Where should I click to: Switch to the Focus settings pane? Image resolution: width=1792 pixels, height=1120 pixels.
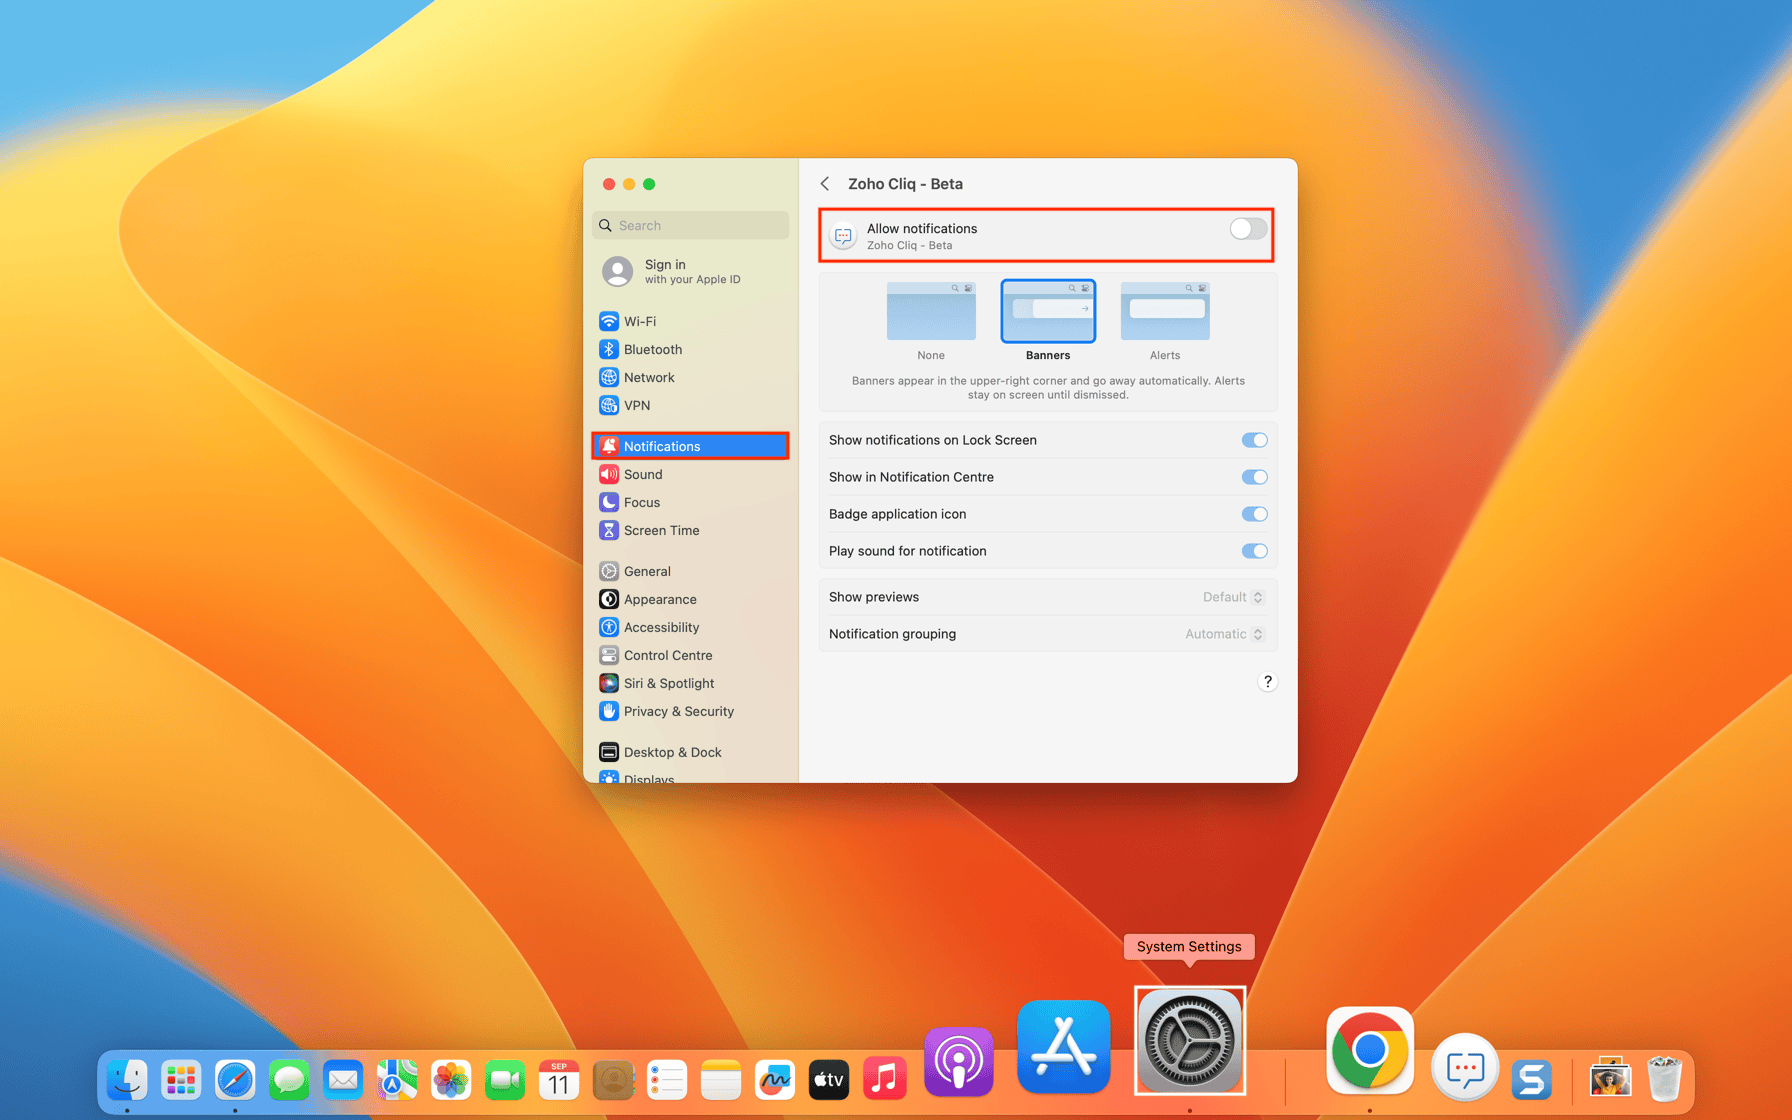coord(690,502)
